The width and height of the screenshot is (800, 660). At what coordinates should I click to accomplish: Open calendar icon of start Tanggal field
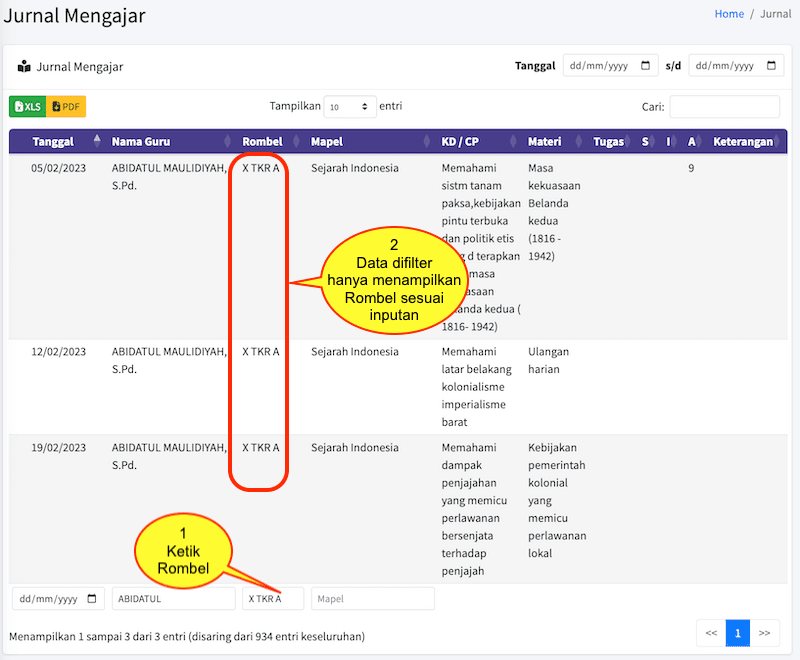tap(645, 65)
